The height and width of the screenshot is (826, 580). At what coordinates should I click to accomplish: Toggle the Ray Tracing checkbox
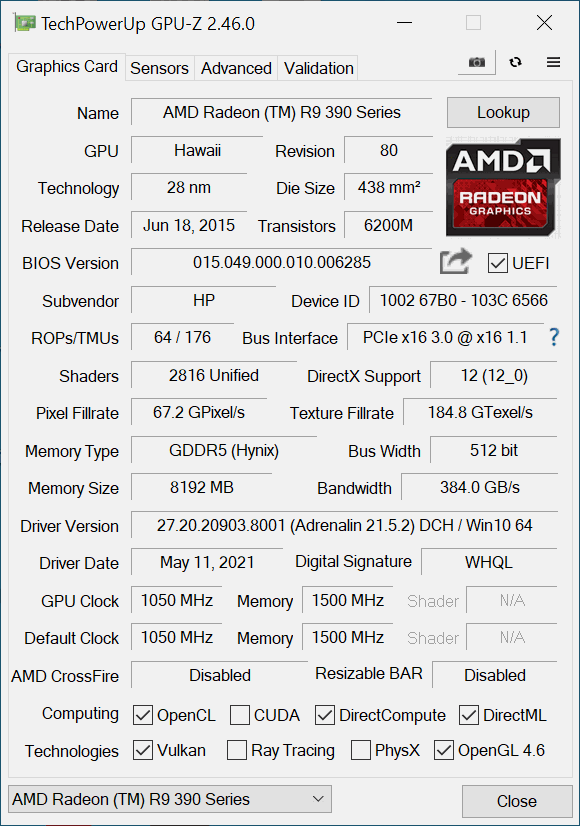(x=237, y=750)
